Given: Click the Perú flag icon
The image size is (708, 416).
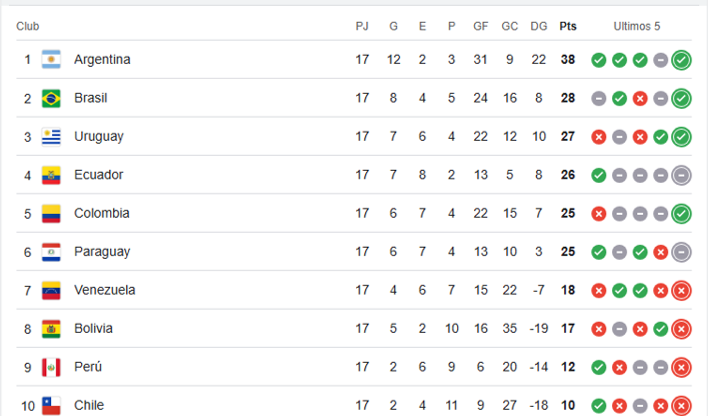Looking at the screenshot, I should pos(51,367).
